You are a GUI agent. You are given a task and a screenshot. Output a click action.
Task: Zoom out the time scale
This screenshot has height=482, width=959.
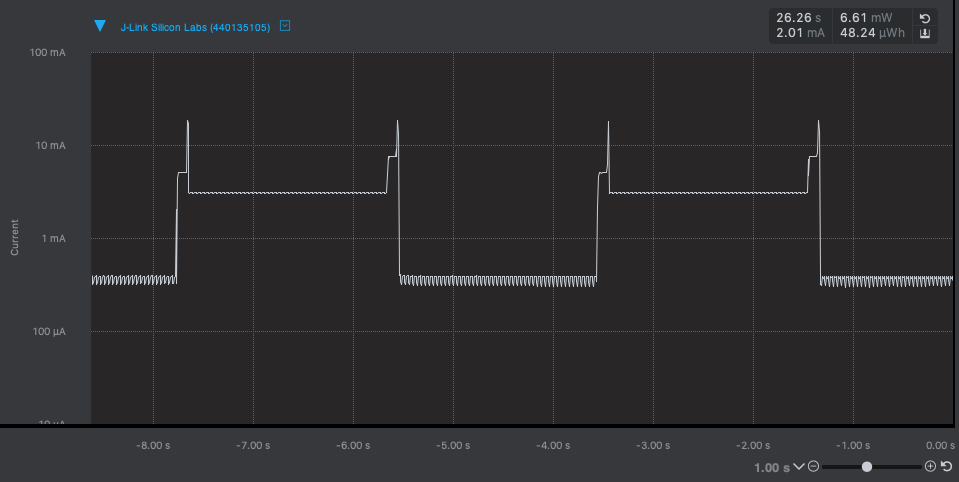(814, 467)
